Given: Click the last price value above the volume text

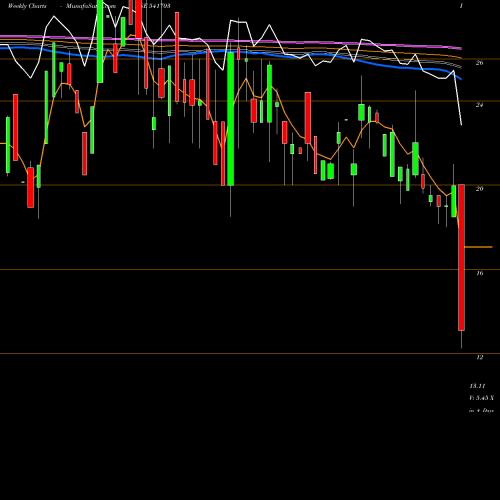Looking at the screenshot, I should coord(477,386).
